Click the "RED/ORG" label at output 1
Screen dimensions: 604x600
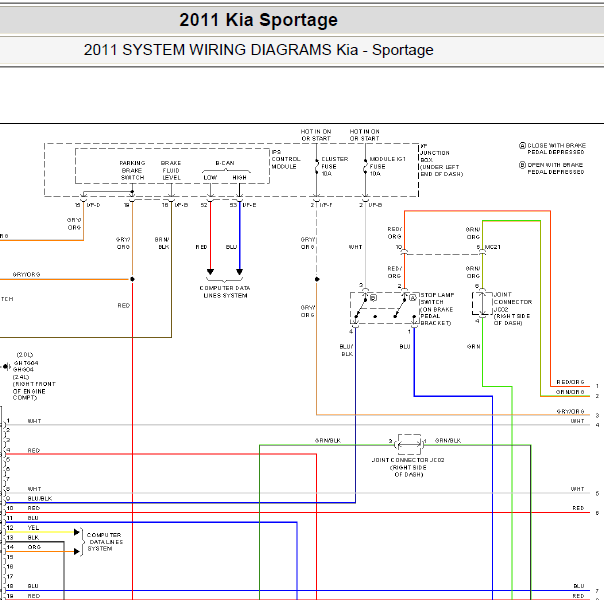570,382
